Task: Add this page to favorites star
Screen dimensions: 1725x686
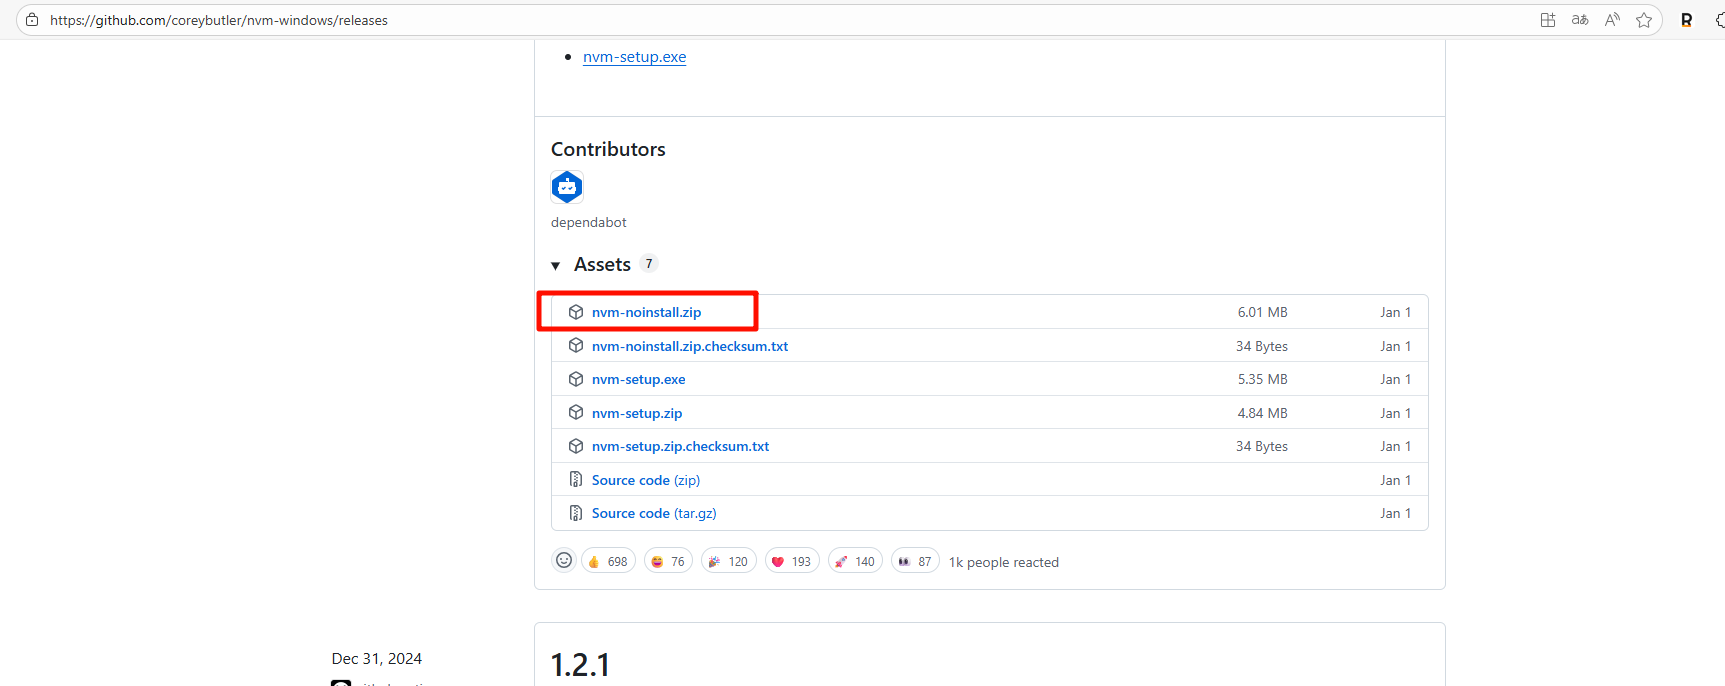Action: [1644, 20]
